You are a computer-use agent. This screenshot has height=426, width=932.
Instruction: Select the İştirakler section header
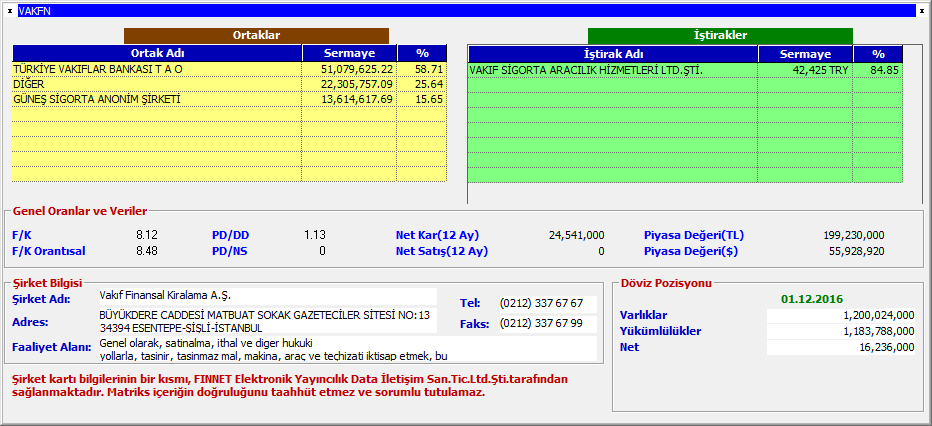720,36
